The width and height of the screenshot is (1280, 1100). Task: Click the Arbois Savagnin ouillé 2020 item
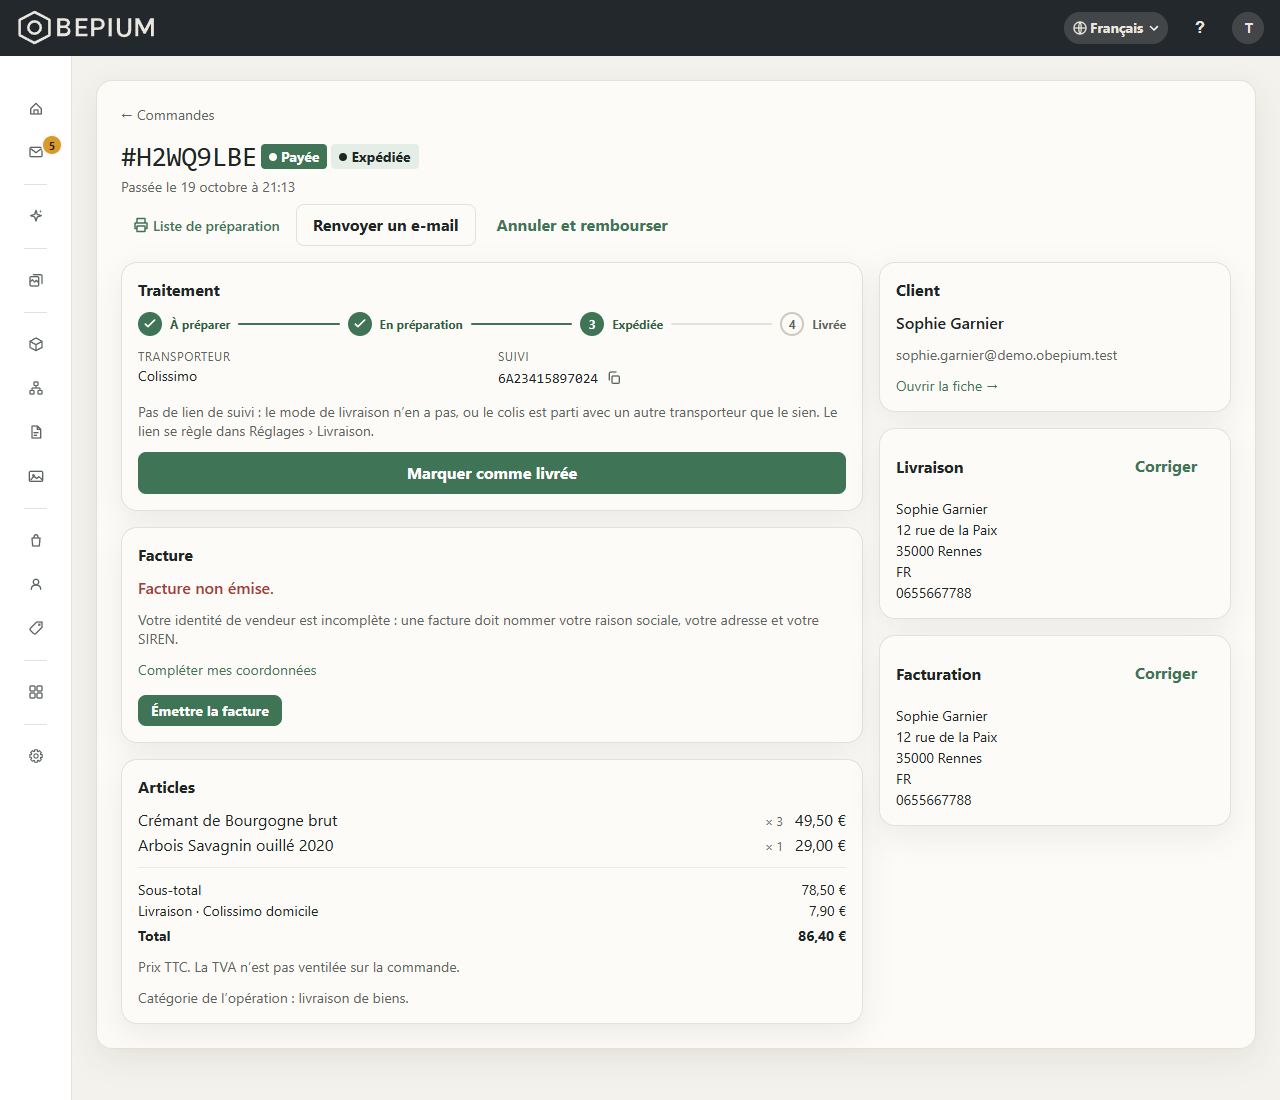click(236, 846)
